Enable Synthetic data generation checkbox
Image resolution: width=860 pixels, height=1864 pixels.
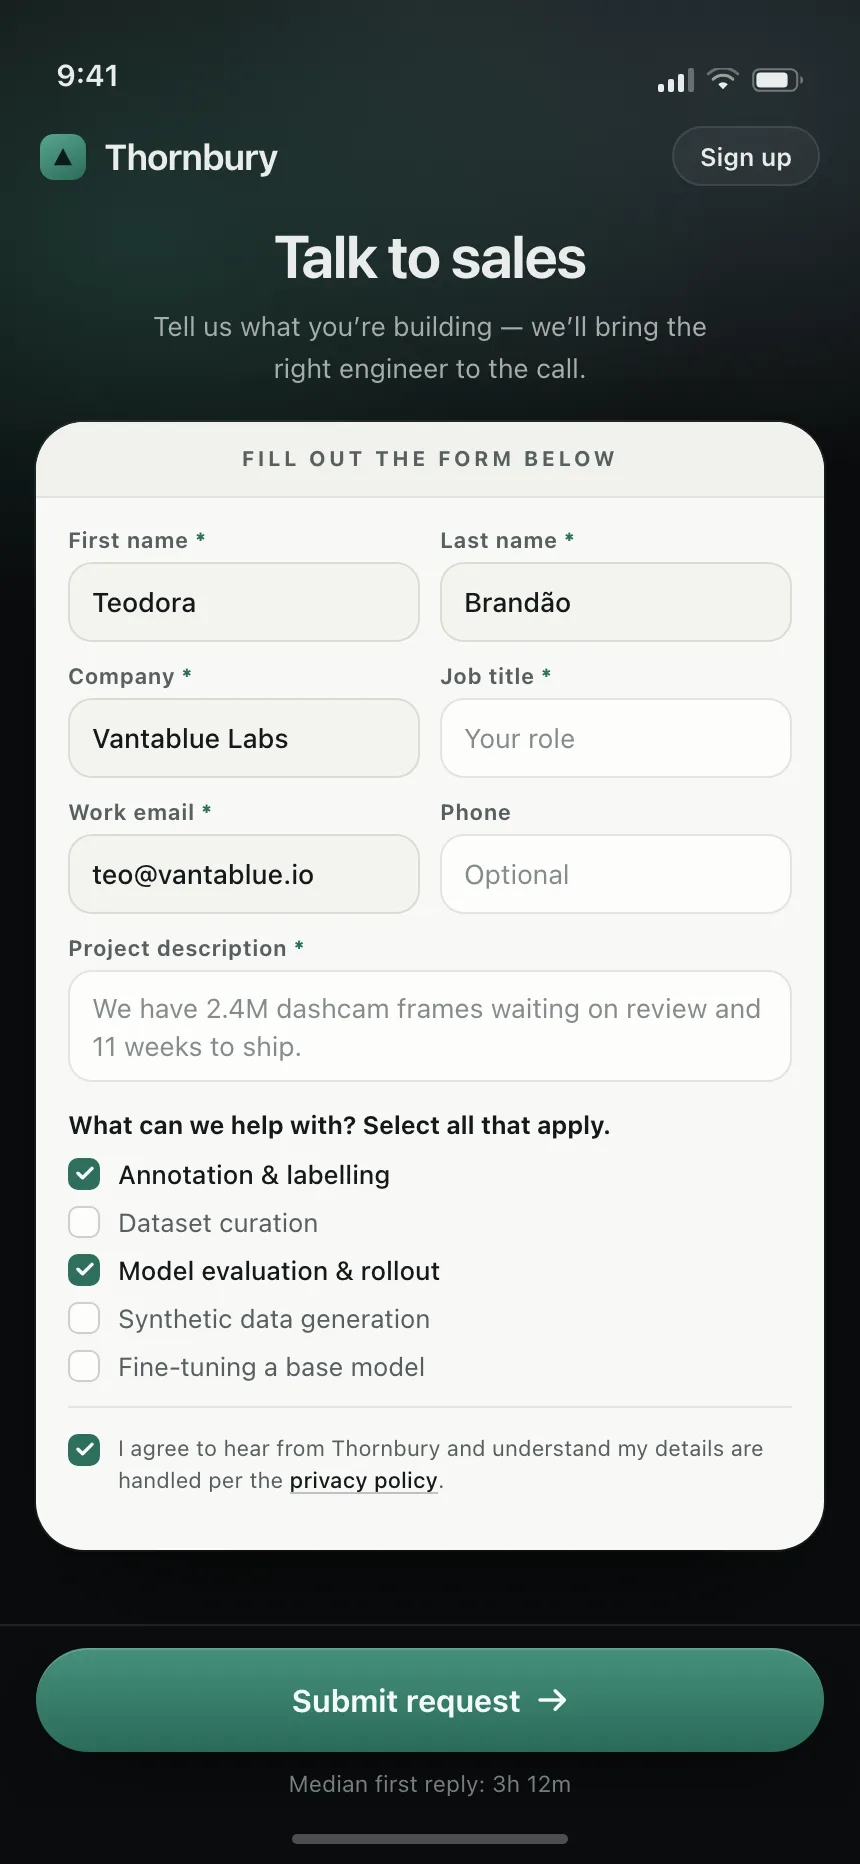pos(84,1318)
